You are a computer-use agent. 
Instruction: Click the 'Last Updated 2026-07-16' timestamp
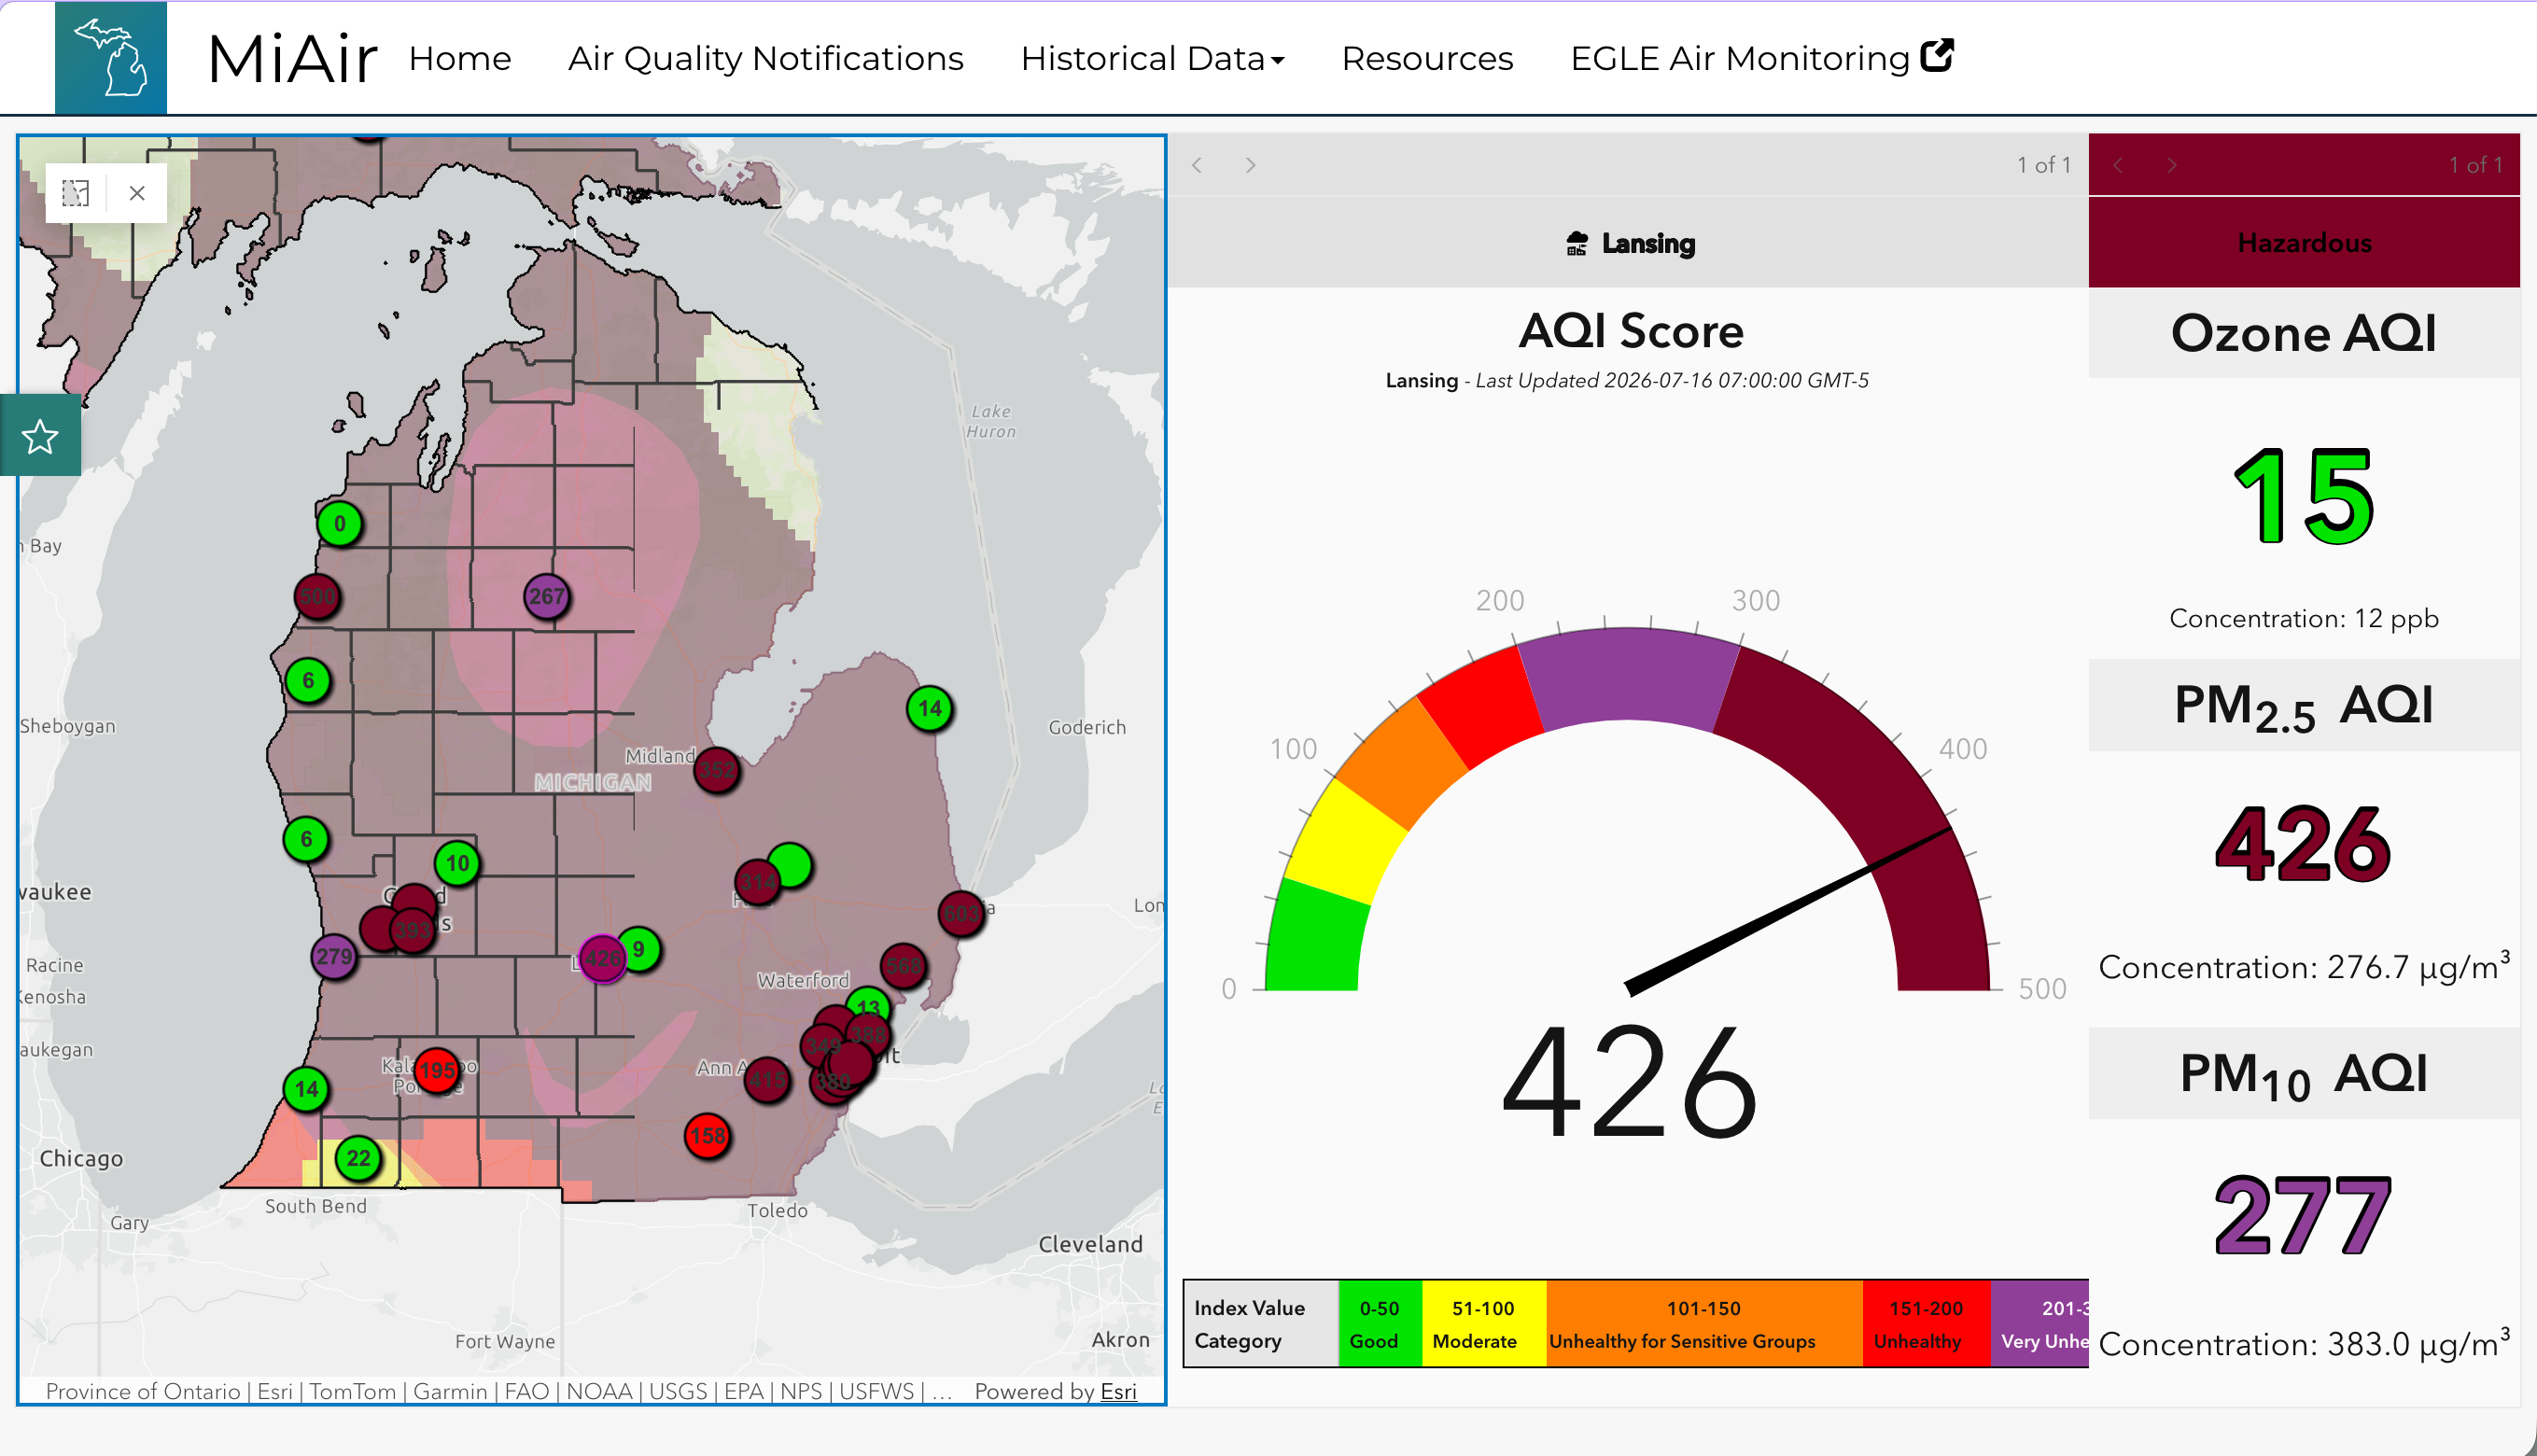[x=1672, y=380]
